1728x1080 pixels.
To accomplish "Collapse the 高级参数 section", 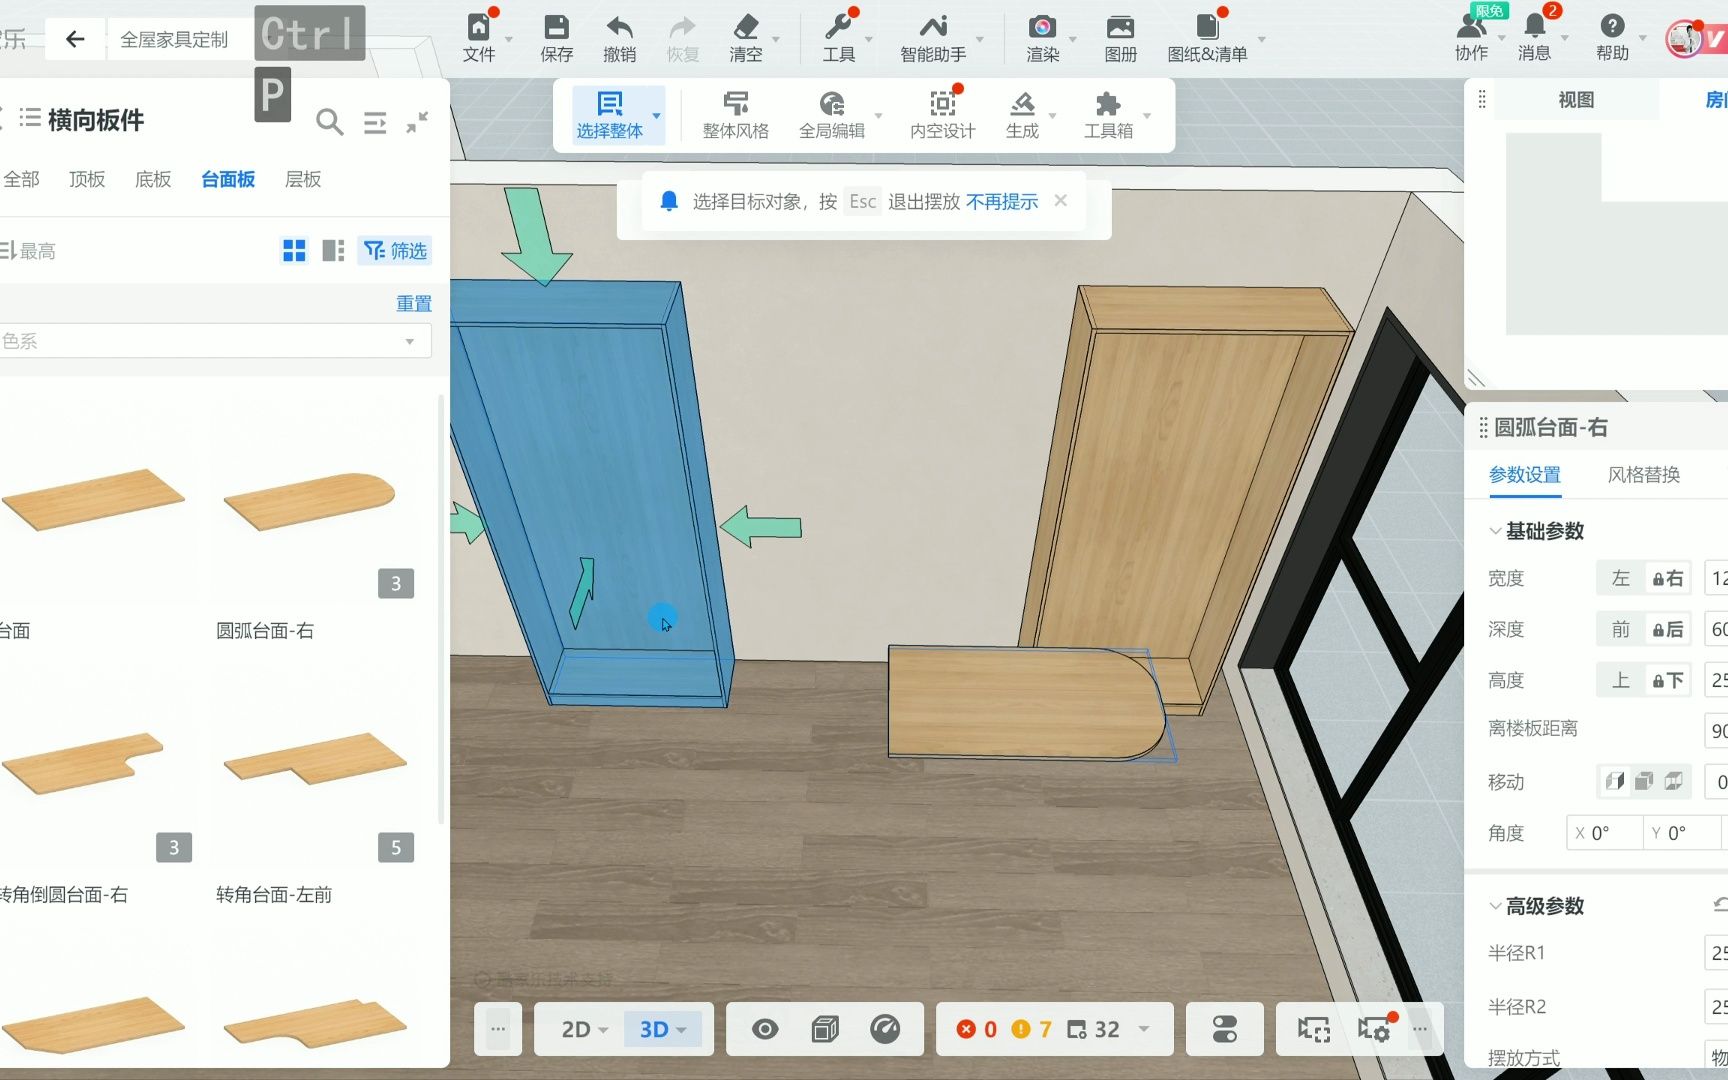I will point(1495,906).
